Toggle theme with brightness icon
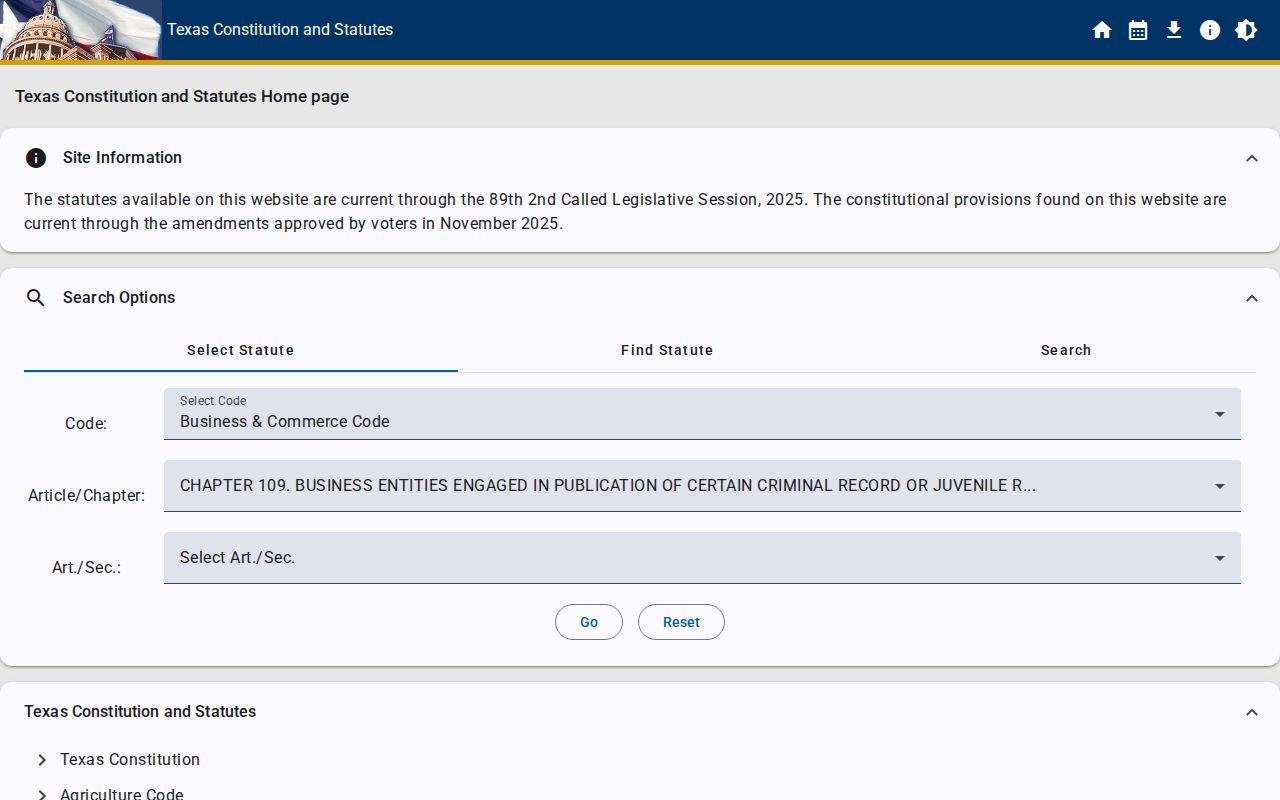This screenshot has width=1280, height=800. 1246,30
